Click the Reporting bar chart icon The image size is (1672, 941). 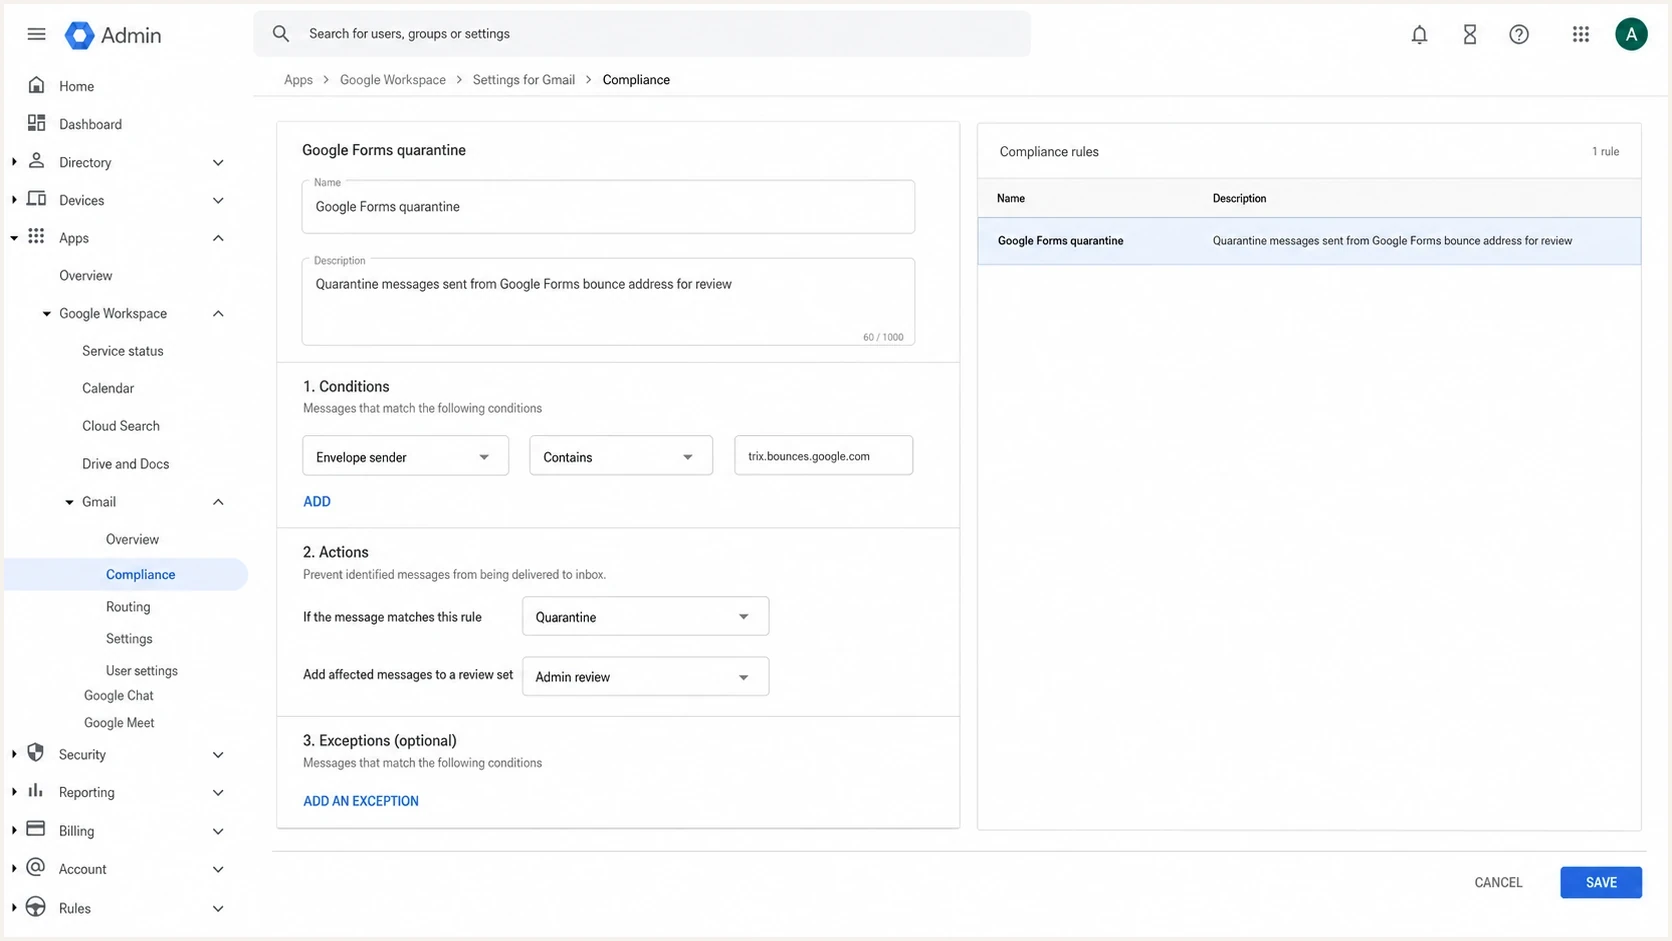click(36, 791)
